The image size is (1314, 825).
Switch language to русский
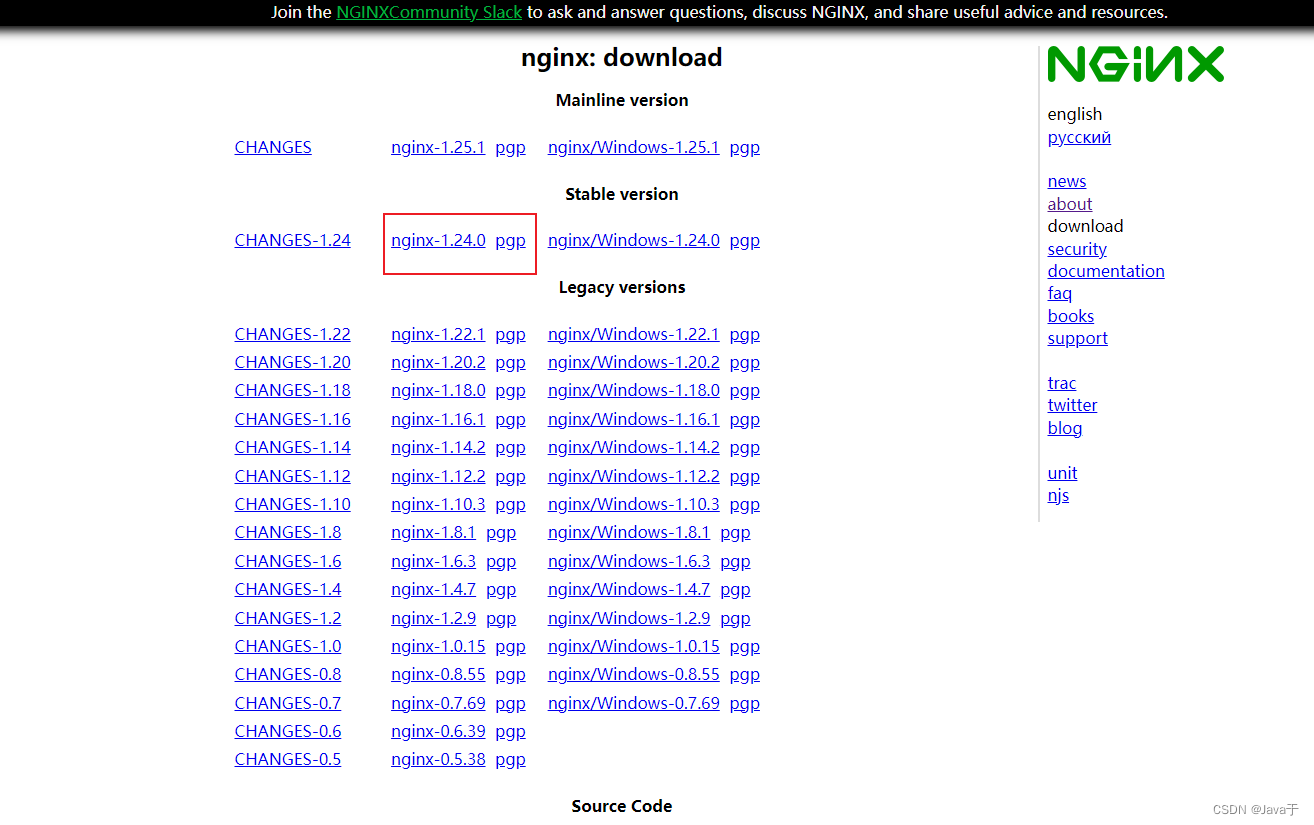[1079, 137]
